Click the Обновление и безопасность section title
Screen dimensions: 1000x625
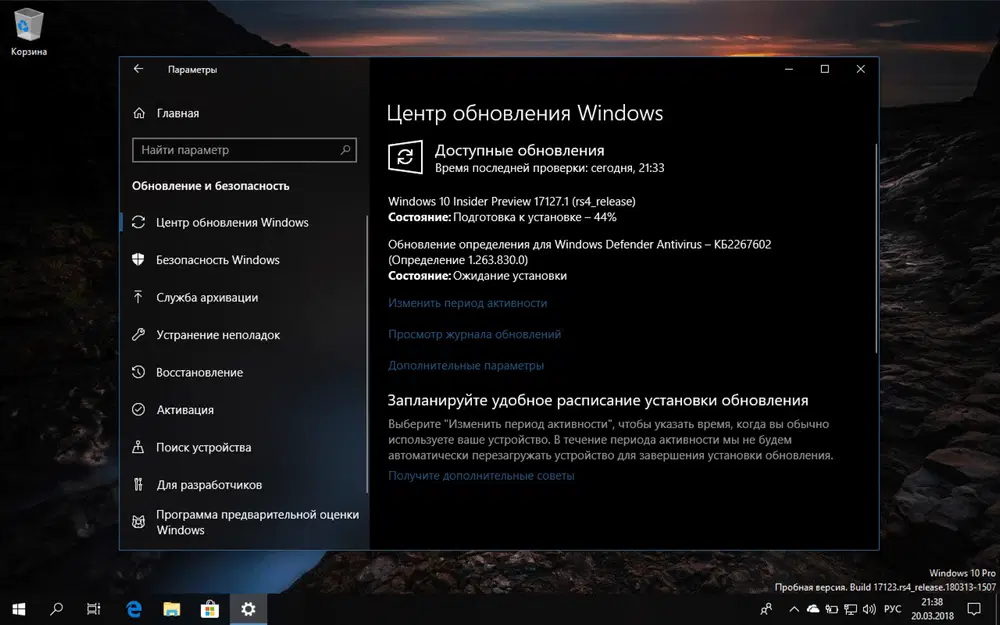click(210, 186)
